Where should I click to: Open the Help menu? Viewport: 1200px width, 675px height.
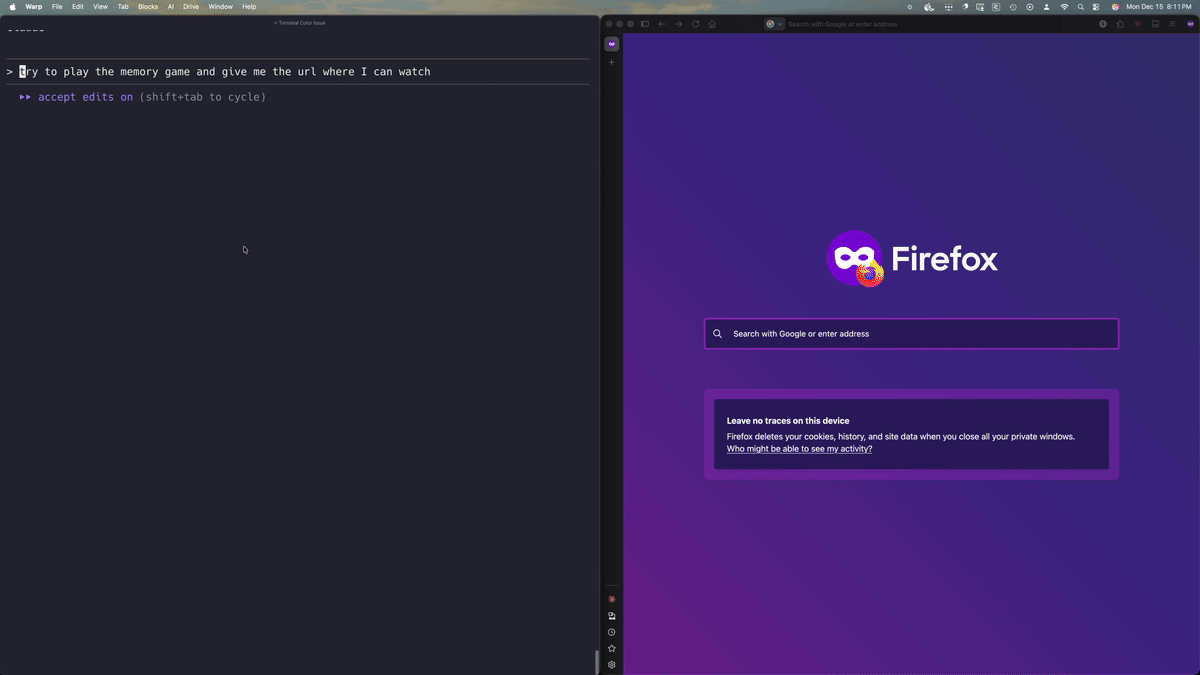(x=249, y=7)
